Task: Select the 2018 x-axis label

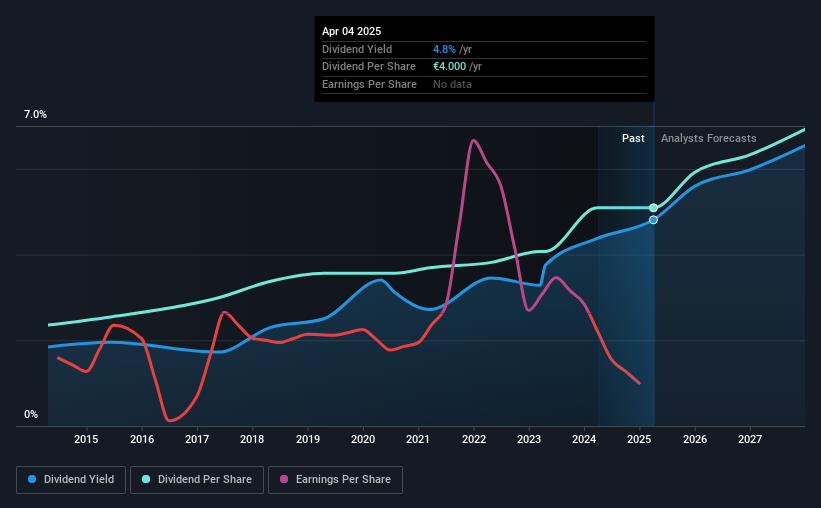Action: coord(252,439)
